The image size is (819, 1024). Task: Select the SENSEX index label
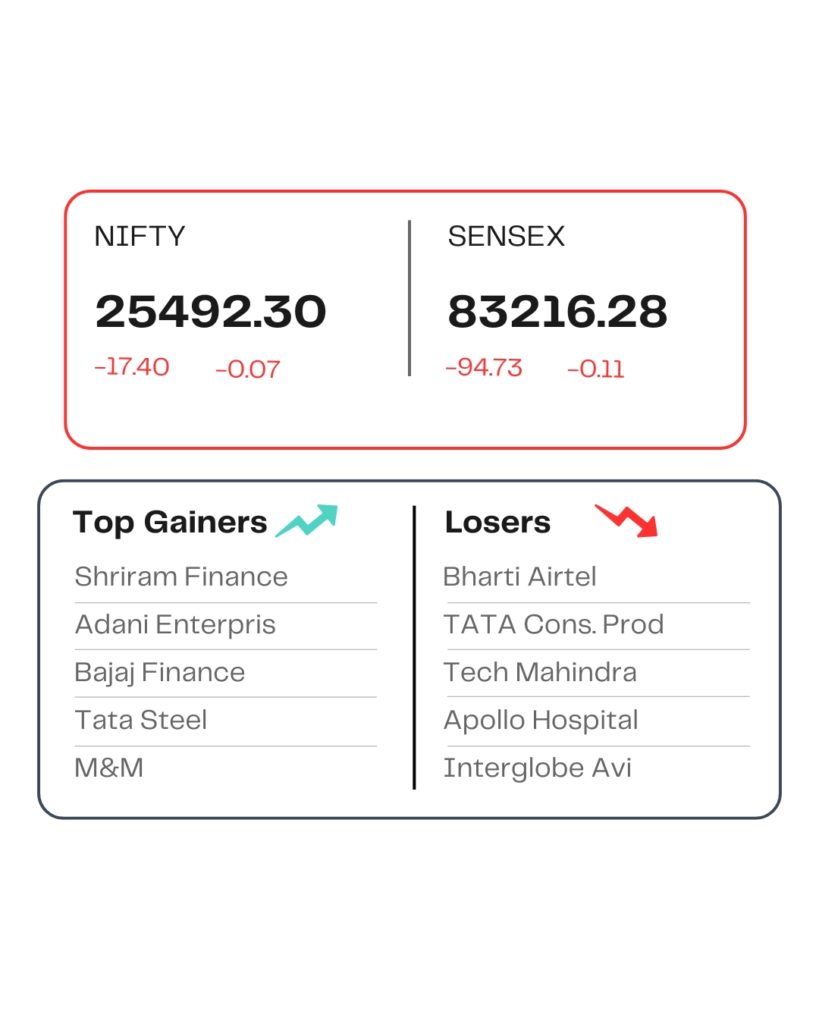point(506,237)
